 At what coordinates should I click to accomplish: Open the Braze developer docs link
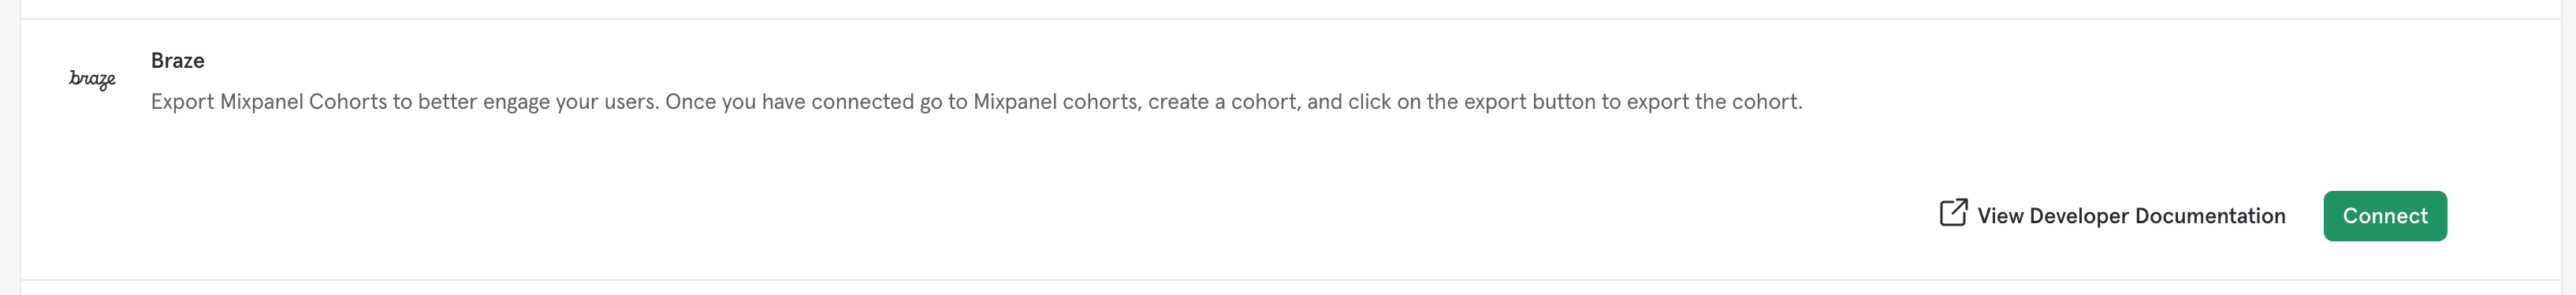(2112, 215)
